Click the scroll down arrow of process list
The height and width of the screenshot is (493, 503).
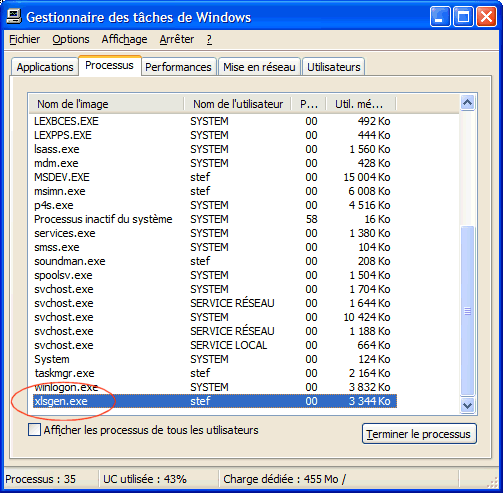[x=467, y=406]
